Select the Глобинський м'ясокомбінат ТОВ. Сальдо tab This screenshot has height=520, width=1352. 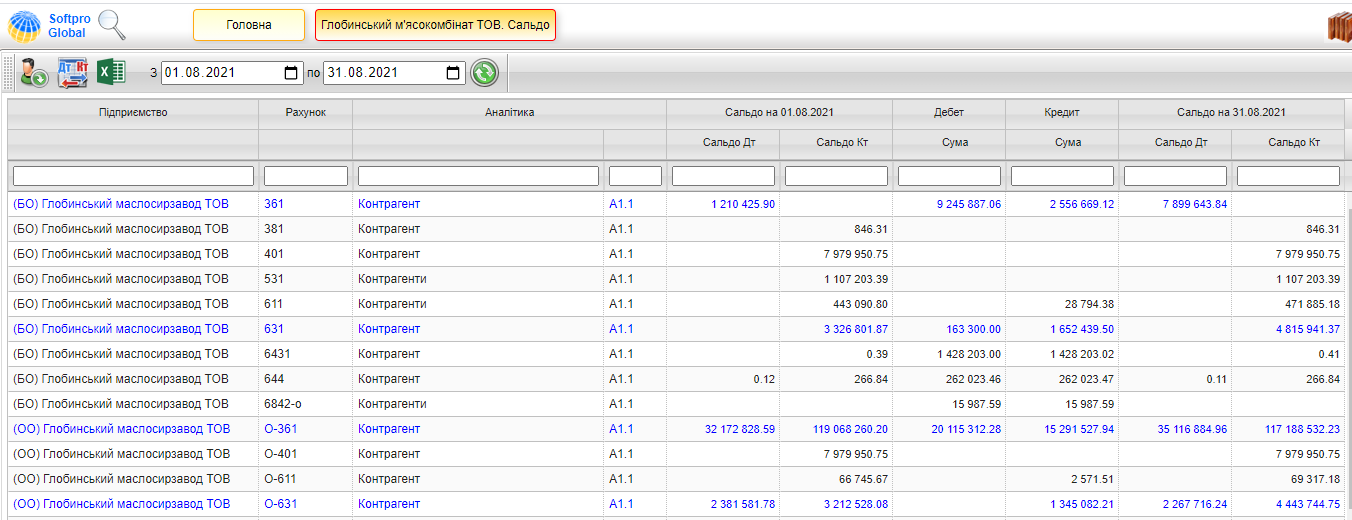(435, 25)
